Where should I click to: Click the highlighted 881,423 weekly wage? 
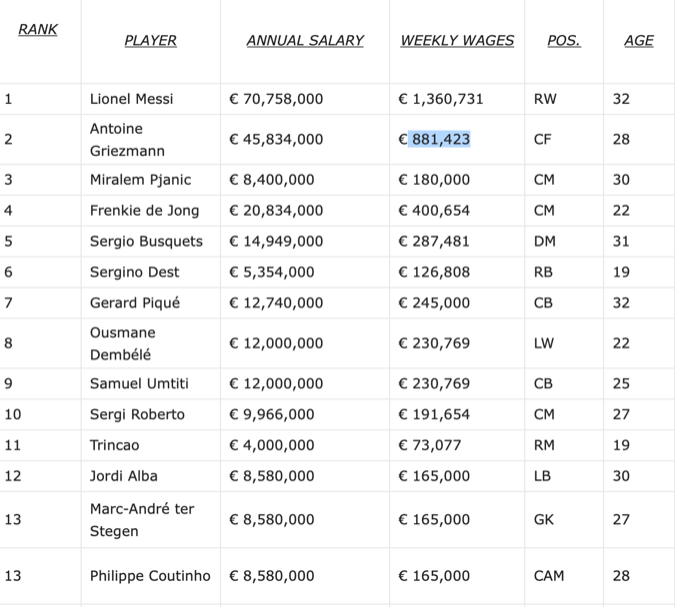pyautogui.click(x=440, y=140)
